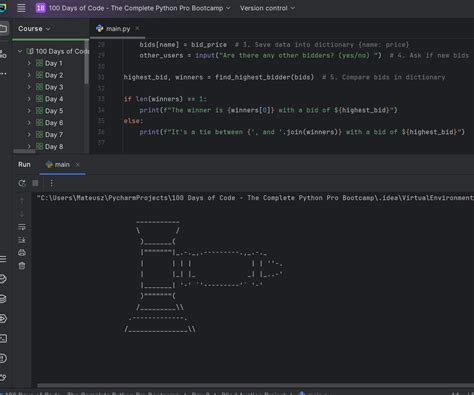Open the main hamburger menu
474x395 pixels.
click(21, 8)
